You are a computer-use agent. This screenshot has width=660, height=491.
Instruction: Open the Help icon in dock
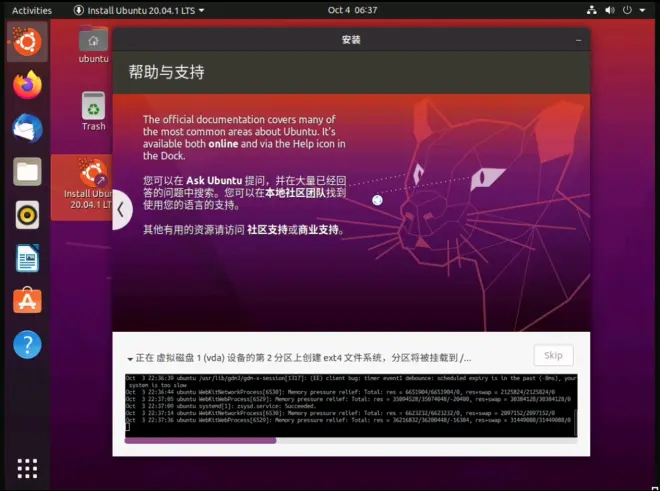(x=27, y=344)
